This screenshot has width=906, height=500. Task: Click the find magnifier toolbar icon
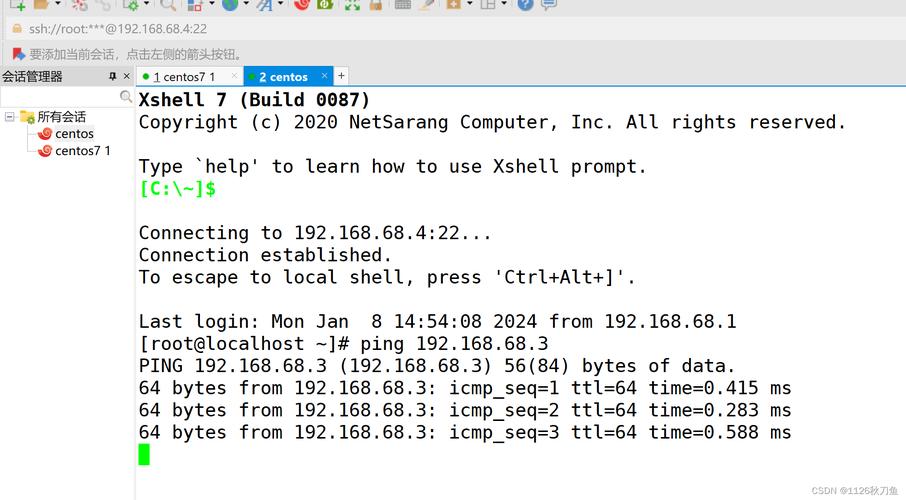[x=168, y=5]
